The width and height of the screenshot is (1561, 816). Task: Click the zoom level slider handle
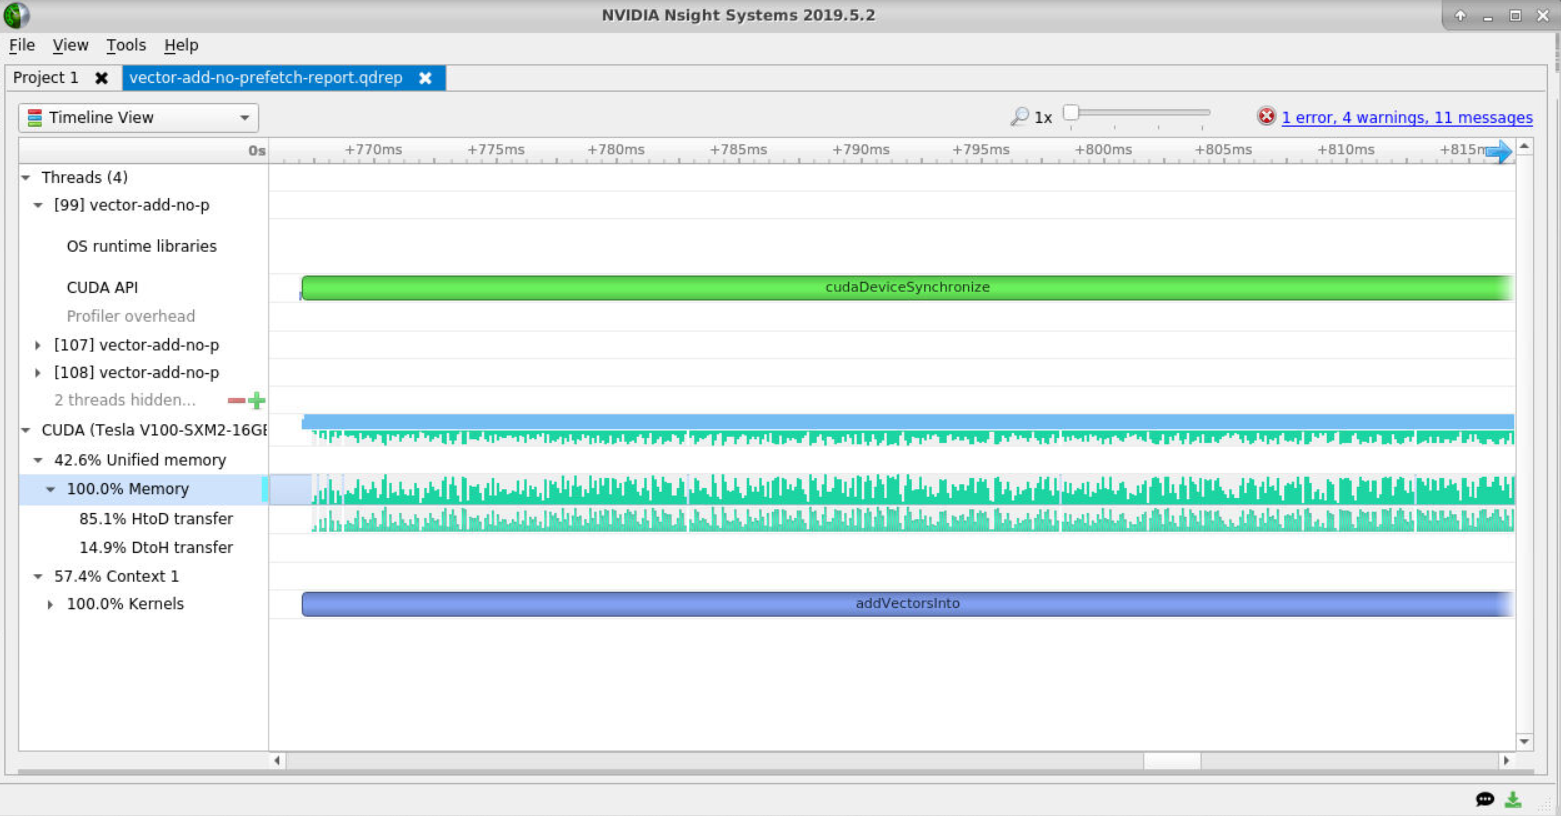[x=1071, y=112]
